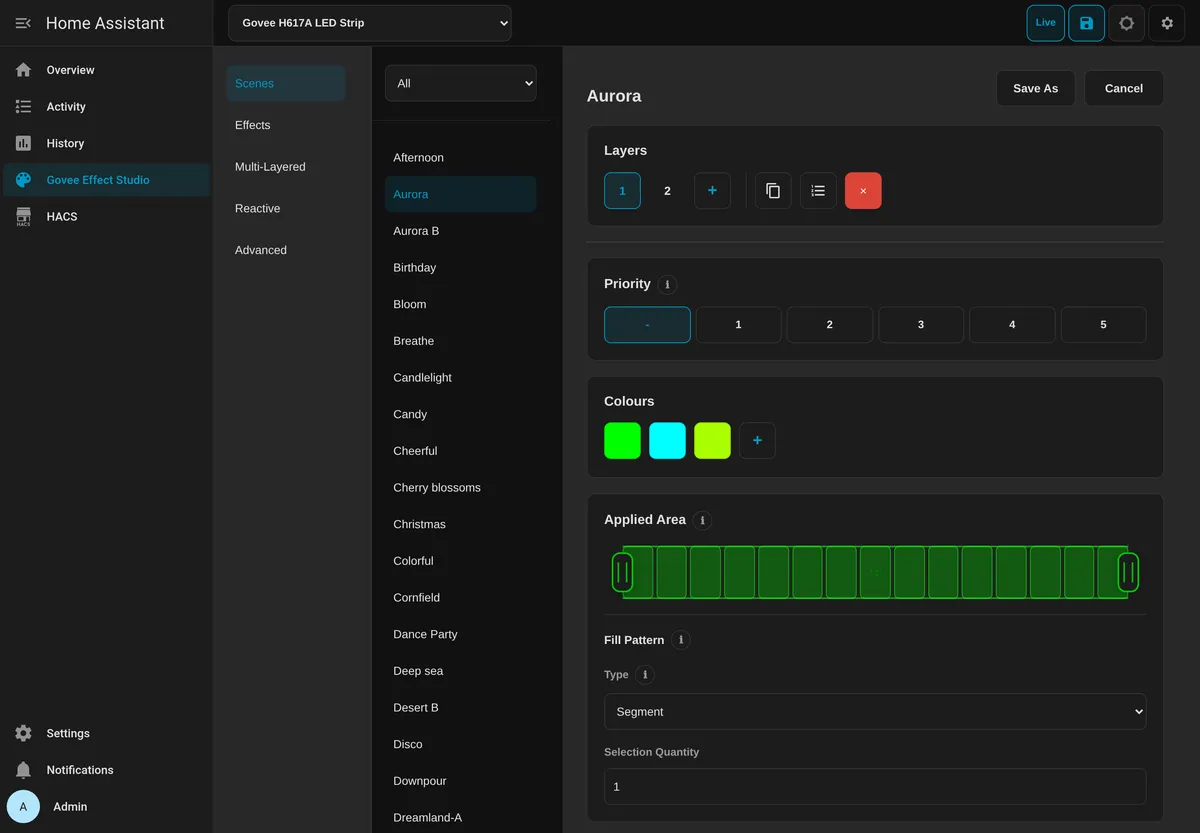Select the Cherry blossoms scene
This screenshot has height=833, width=1200.
click(461, 488)
